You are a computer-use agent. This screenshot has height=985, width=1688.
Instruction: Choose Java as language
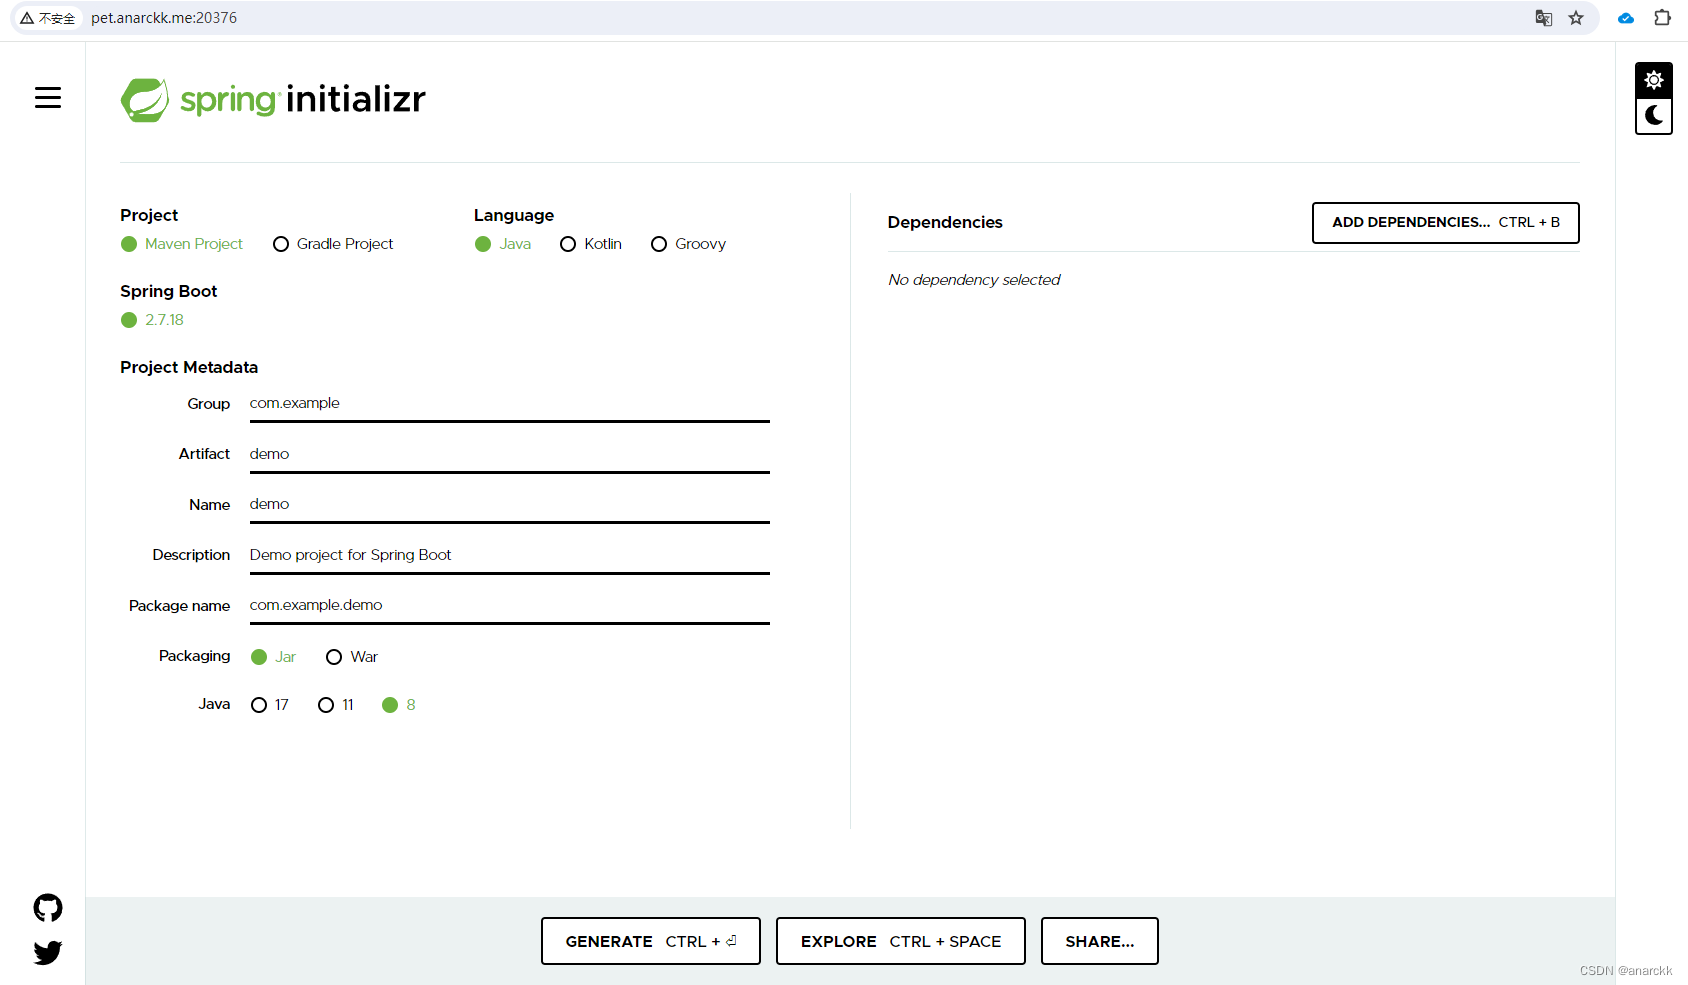[503, 244]
